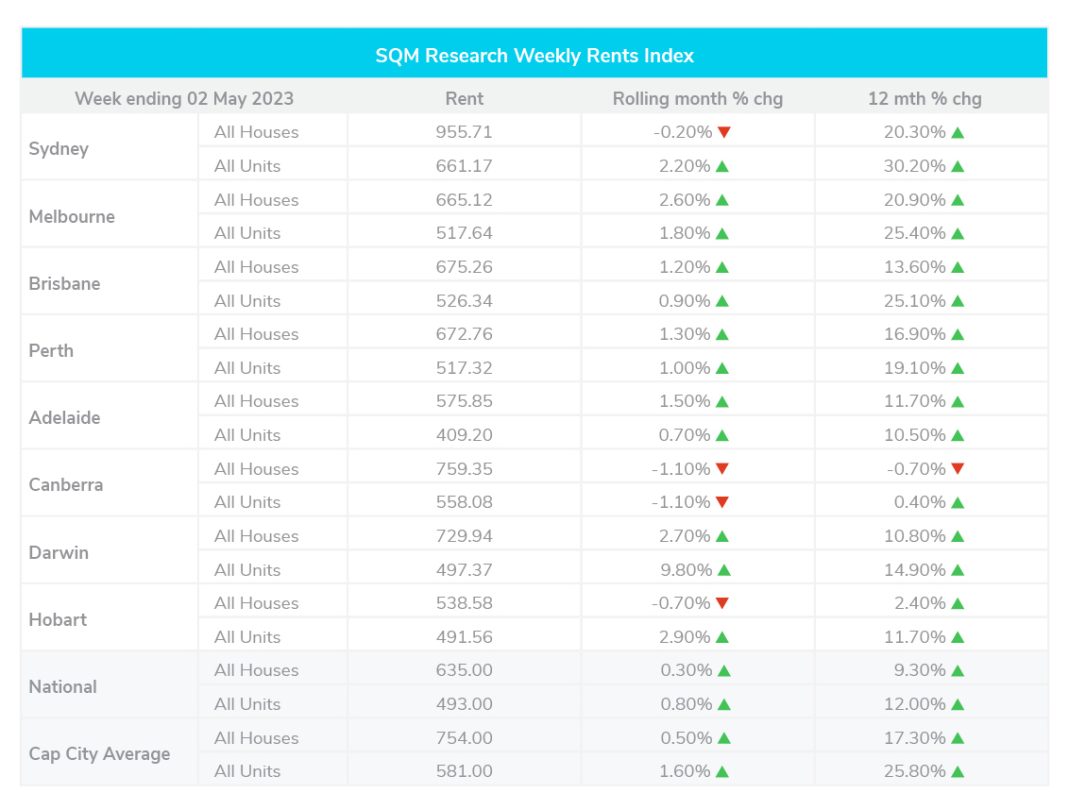
Task: Select Darwin houses monthly change 2.70%
Action: [x=684, y=536]
